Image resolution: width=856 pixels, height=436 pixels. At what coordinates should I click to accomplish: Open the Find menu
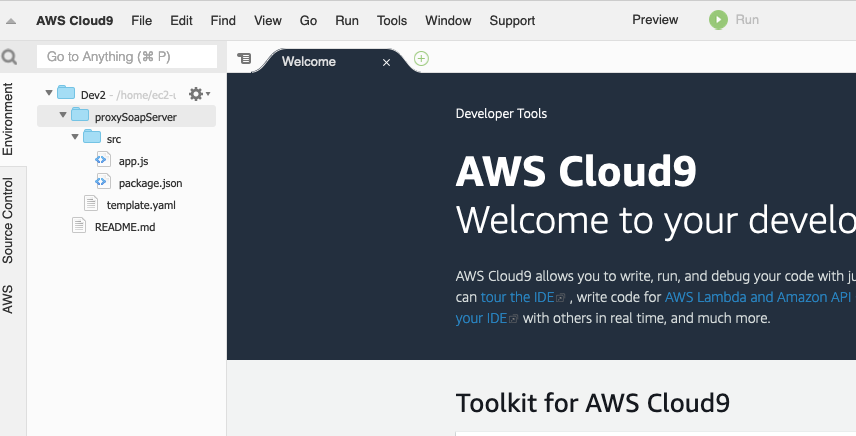(223, 21)
